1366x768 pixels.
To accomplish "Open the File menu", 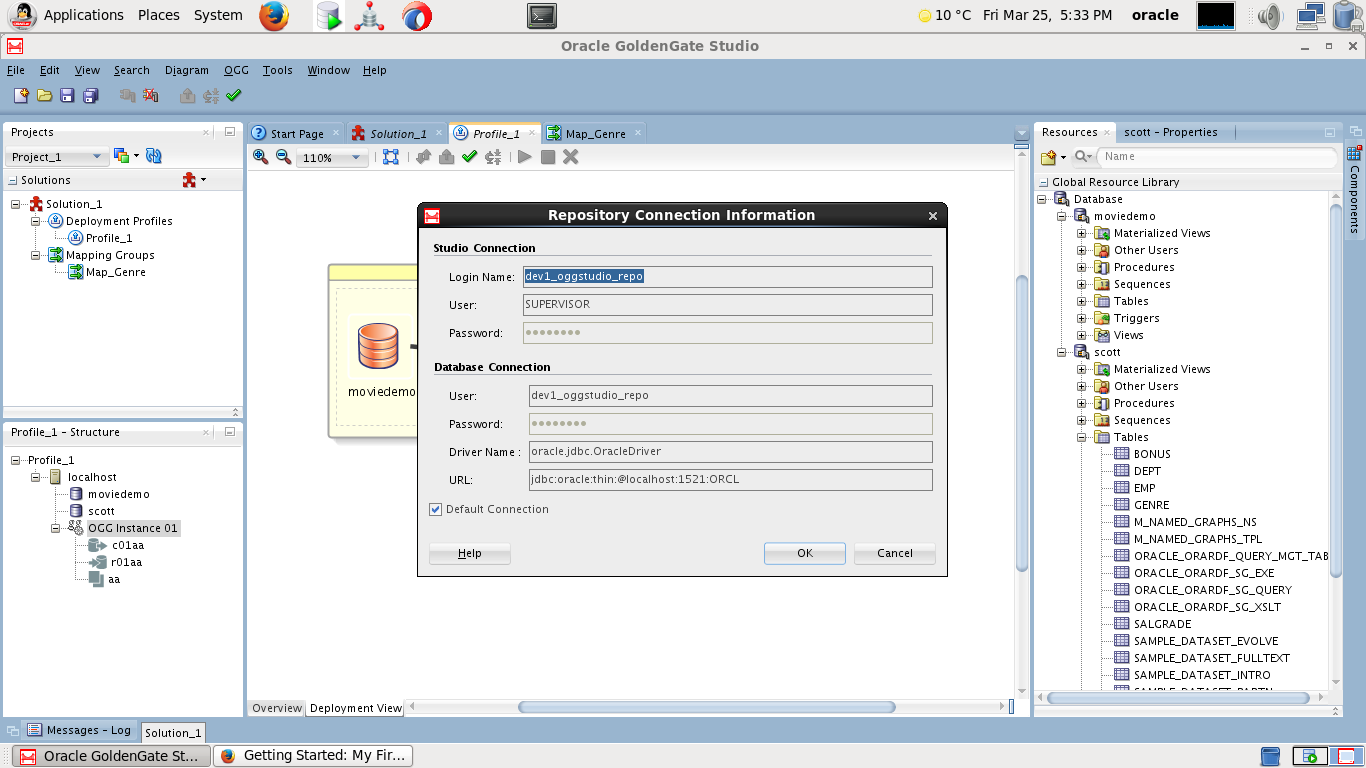I will pyautogui.click(x=16, y=70).
